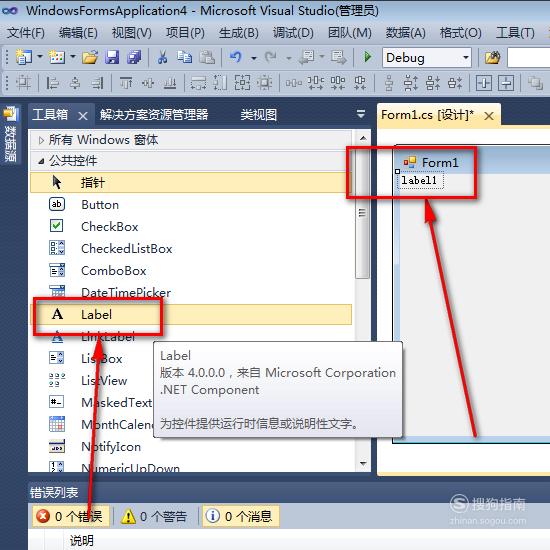Image resolution: width=550 pixels, height=550 pixels.
Task: Select the label1 control on Form1
Action: point(420,180)
